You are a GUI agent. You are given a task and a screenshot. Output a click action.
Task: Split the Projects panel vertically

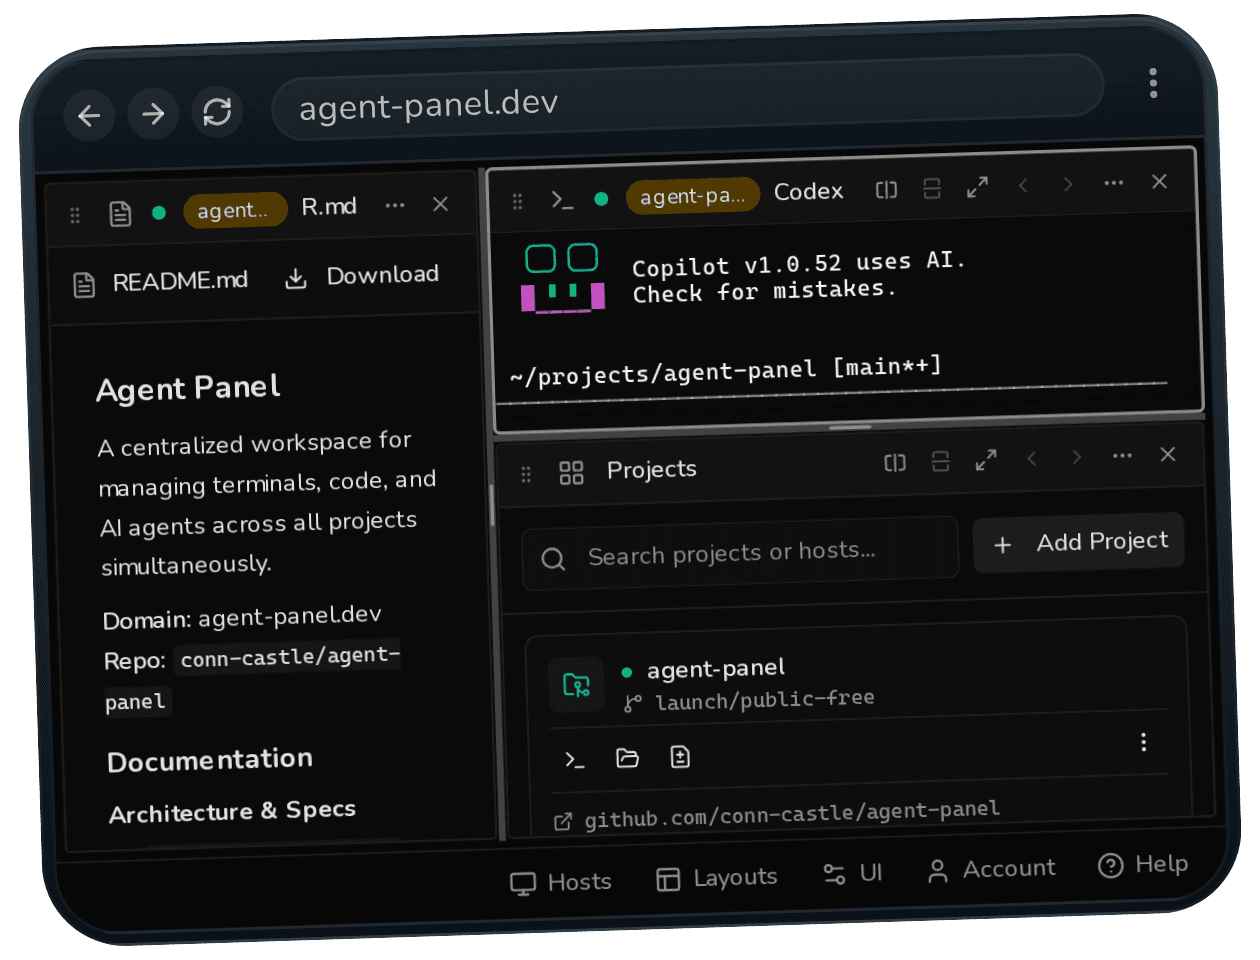coord(940,461)
